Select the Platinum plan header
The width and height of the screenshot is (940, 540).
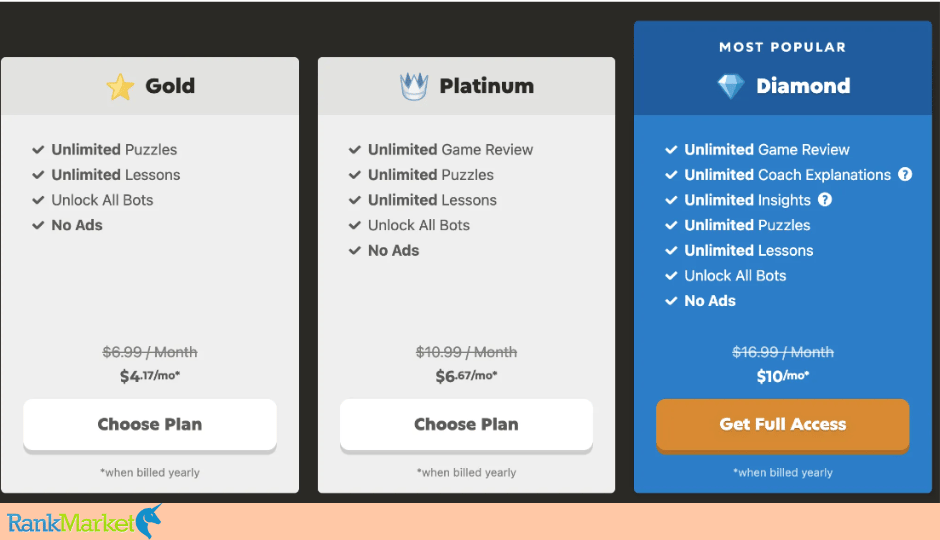tap(466, 86)
